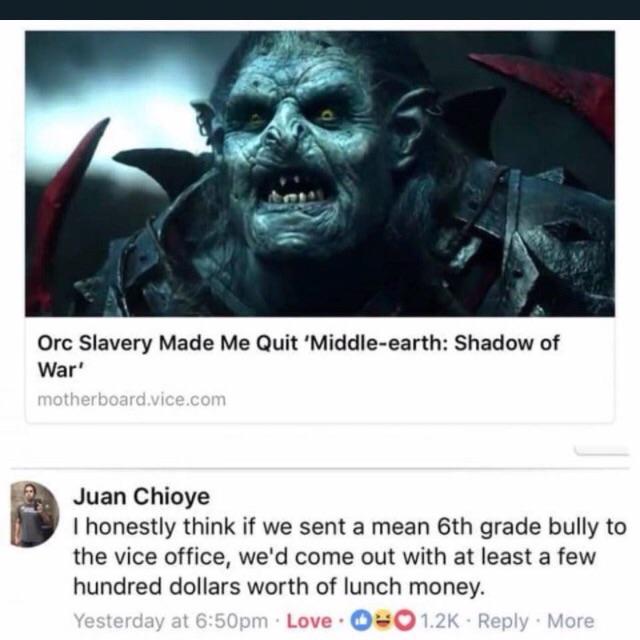Click the laughing Haha reaction emoji

click(382, 621)
